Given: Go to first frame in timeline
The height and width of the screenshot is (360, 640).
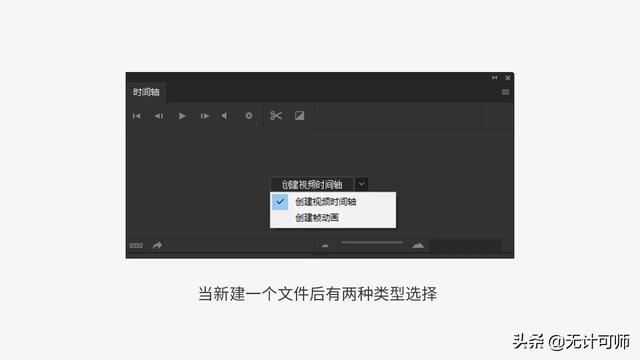Looking at the screenshot, I should tap(136, 116).
